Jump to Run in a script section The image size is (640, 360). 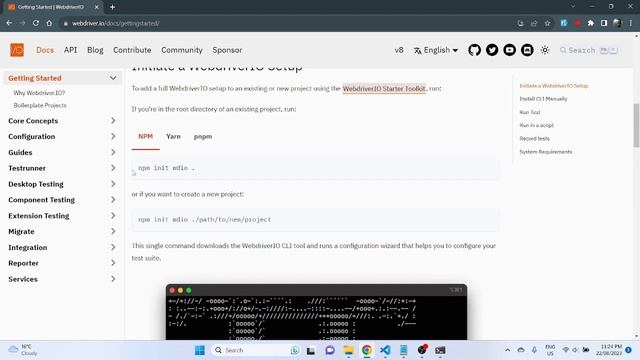click(536, 125)
